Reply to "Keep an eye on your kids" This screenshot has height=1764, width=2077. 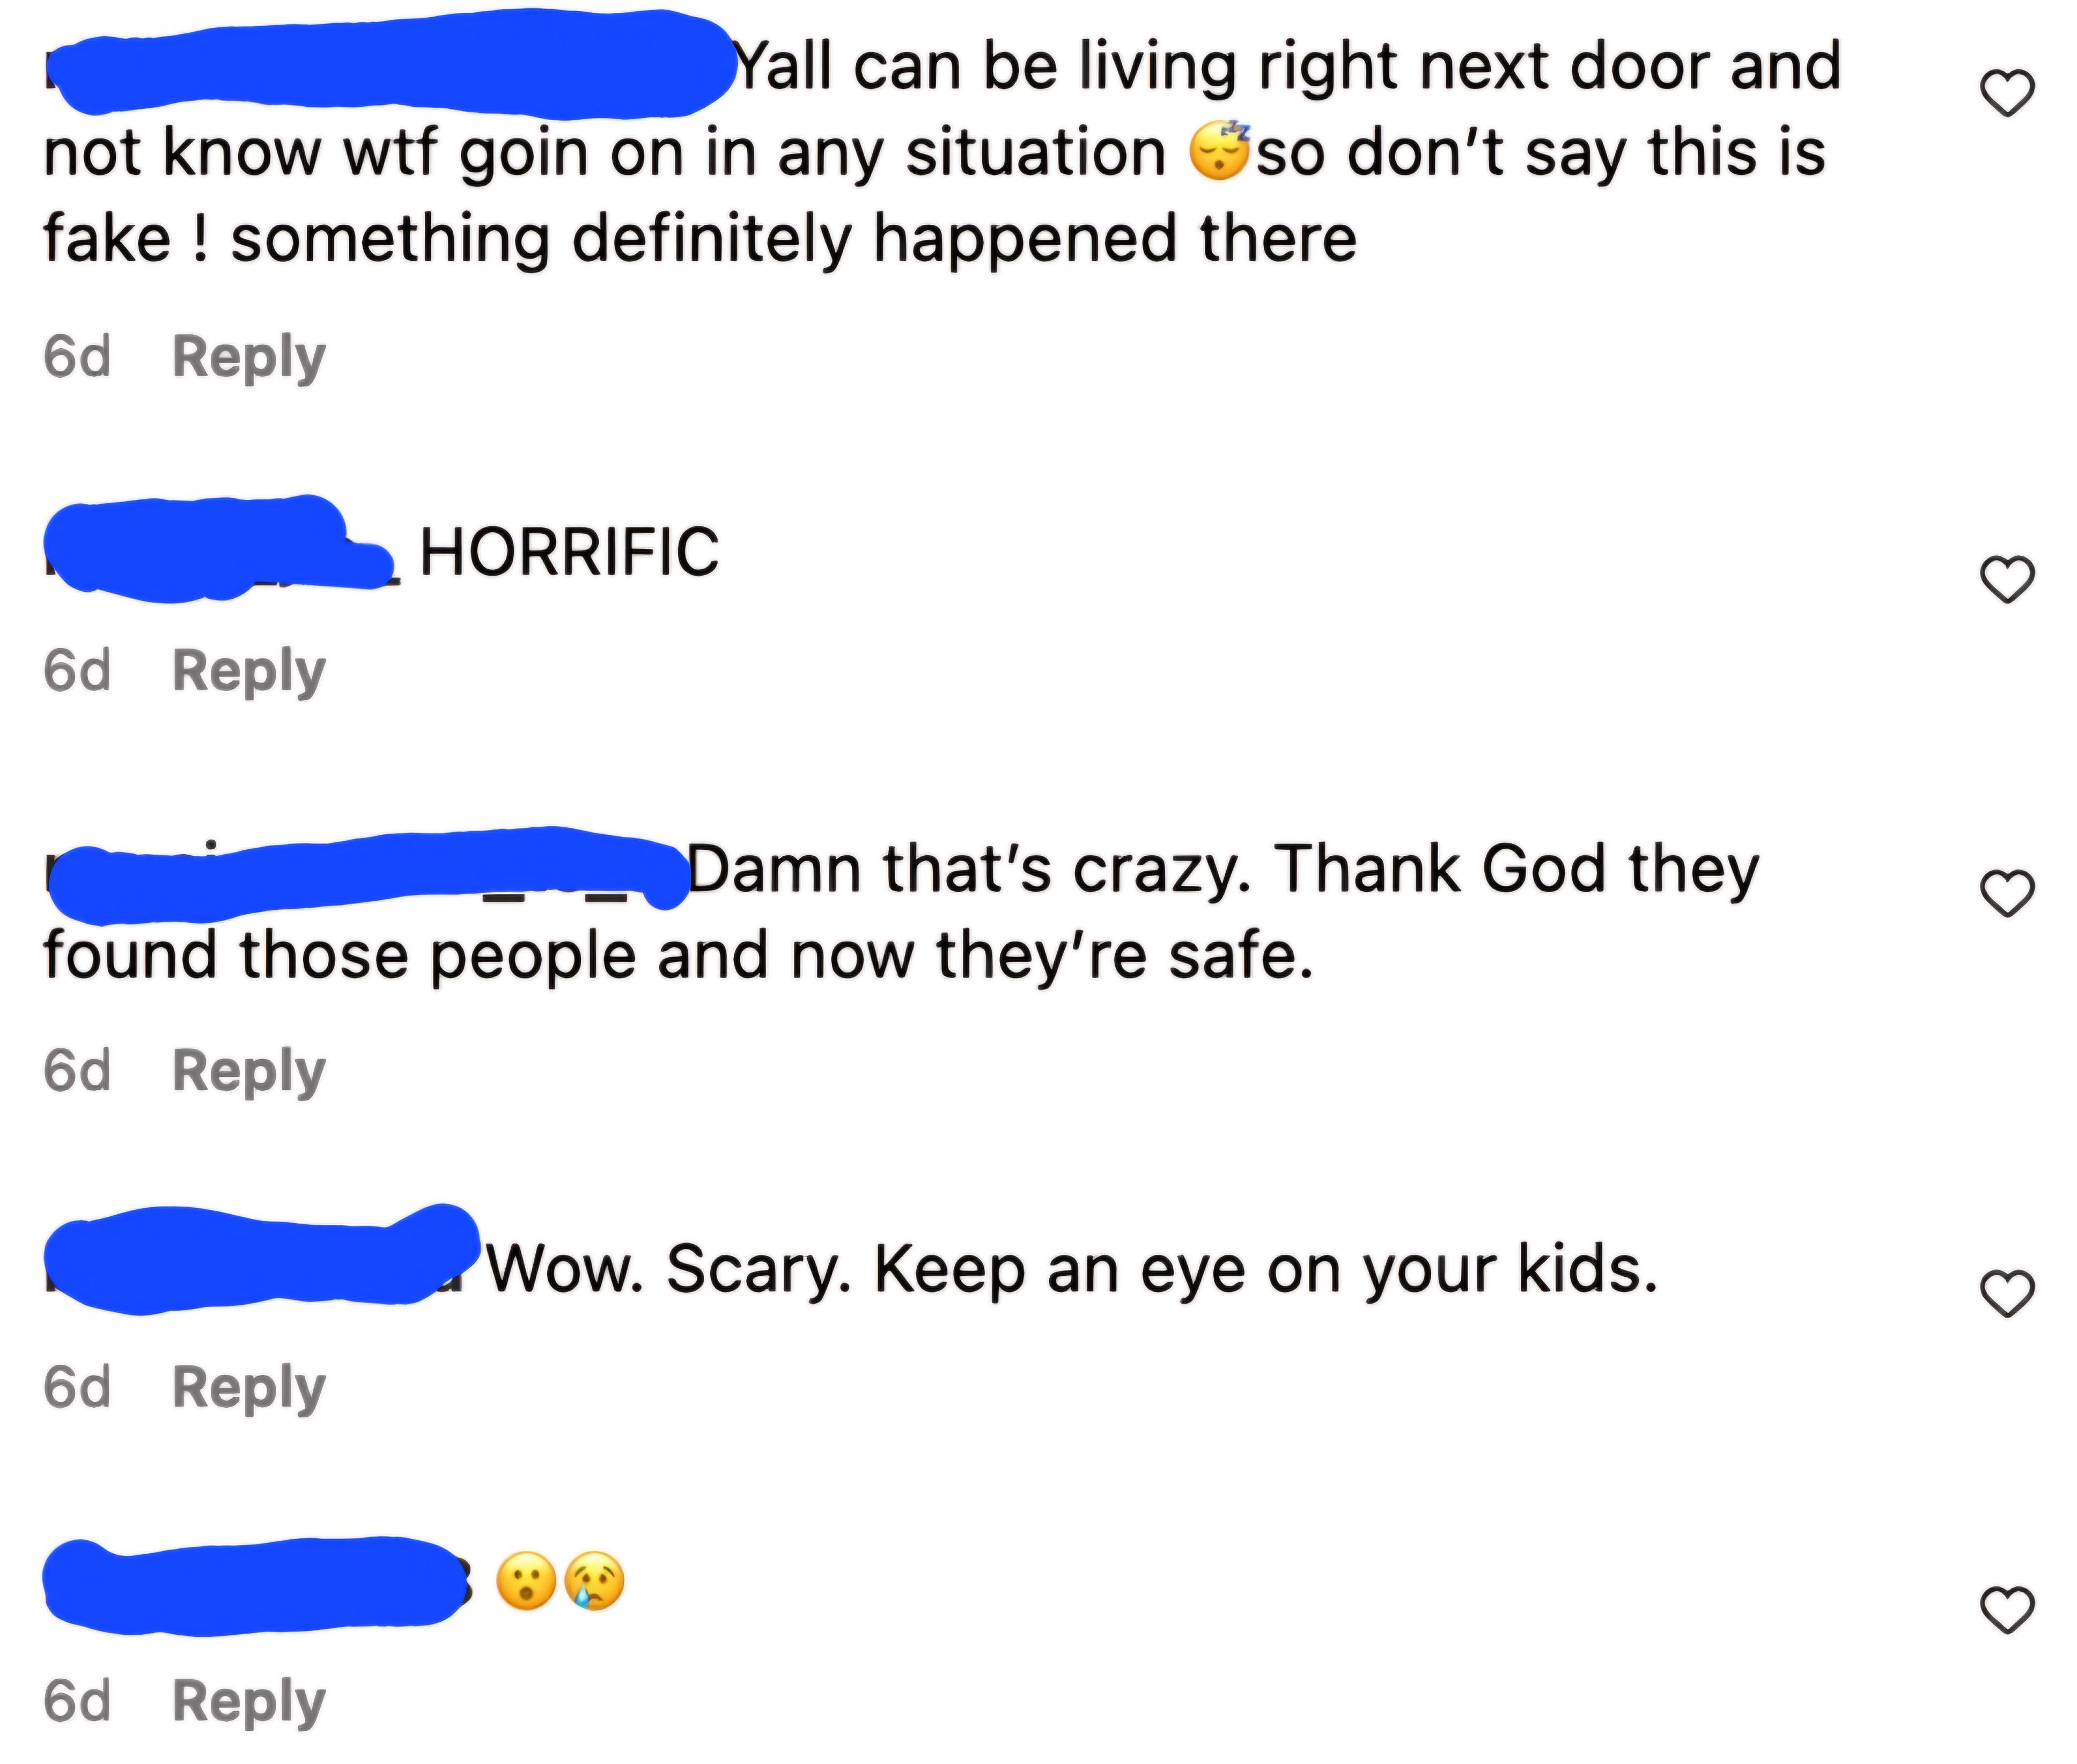249,1388
